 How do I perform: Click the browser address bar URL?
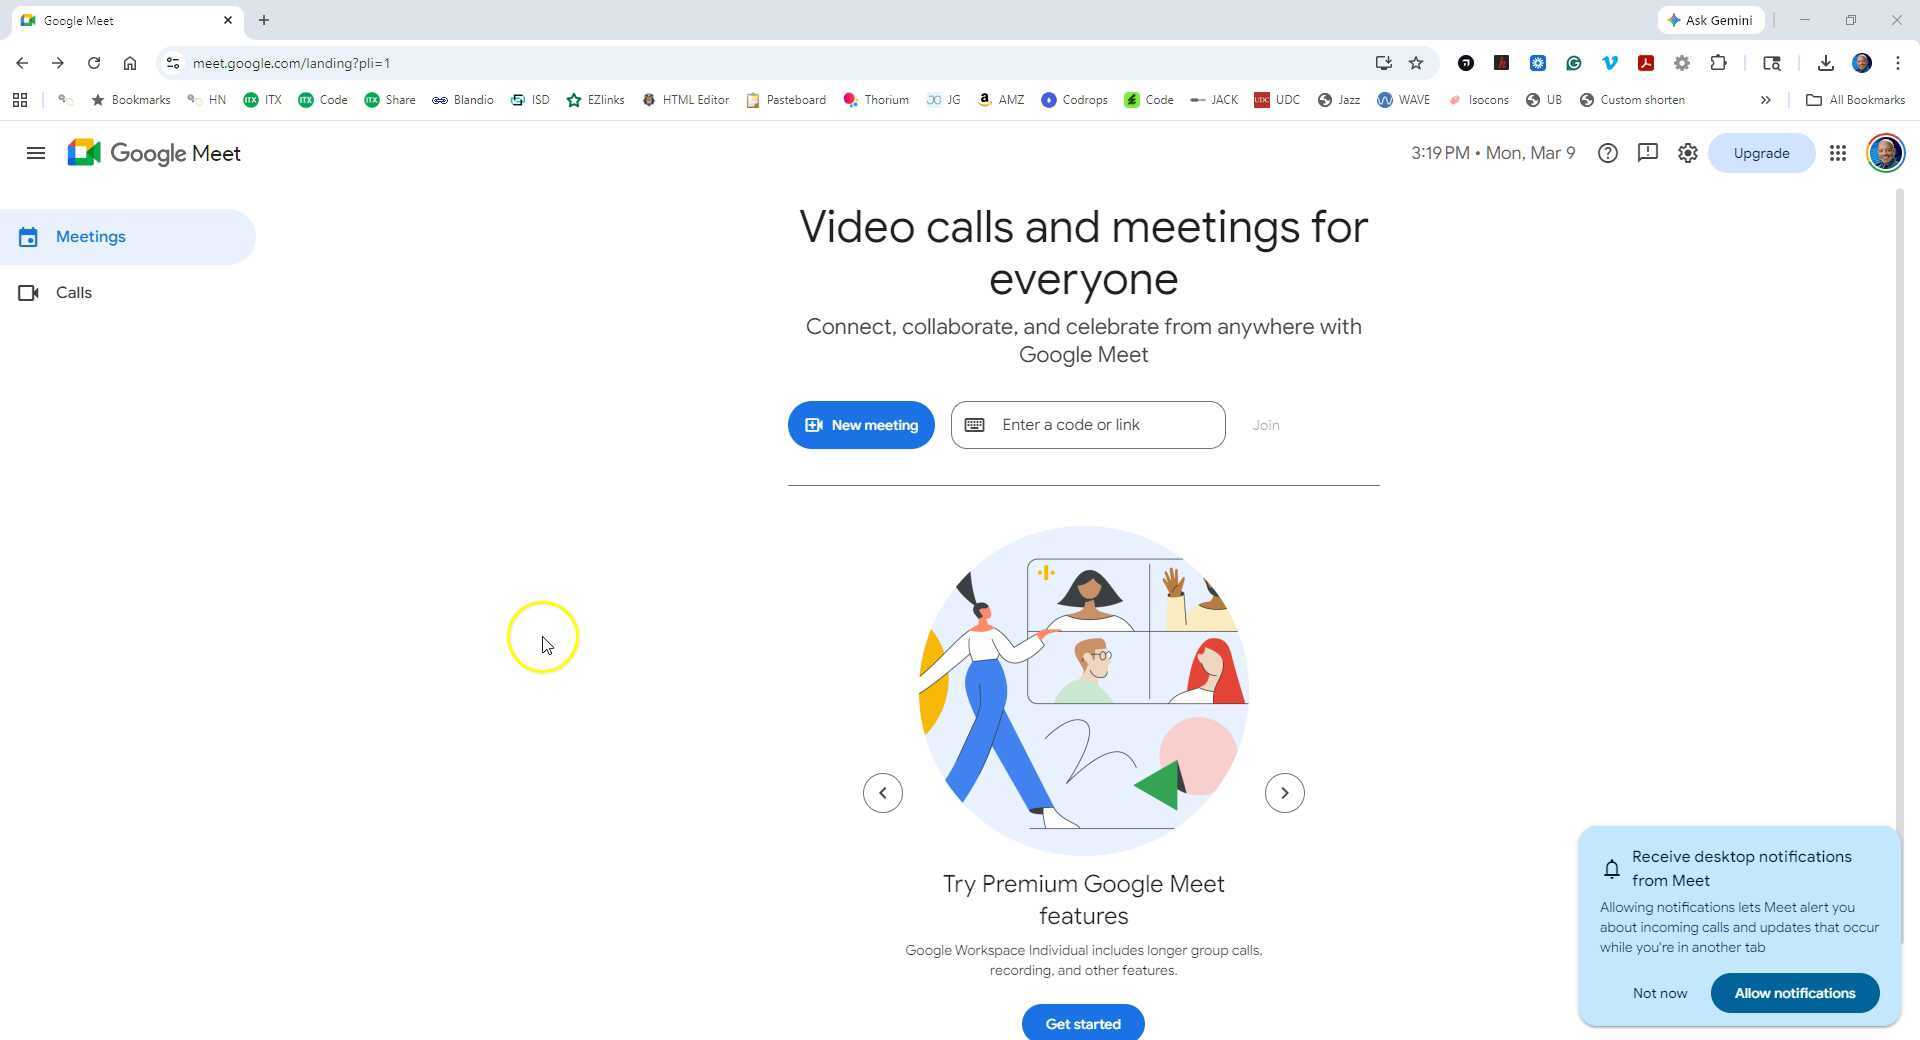(x=291, y=63)
